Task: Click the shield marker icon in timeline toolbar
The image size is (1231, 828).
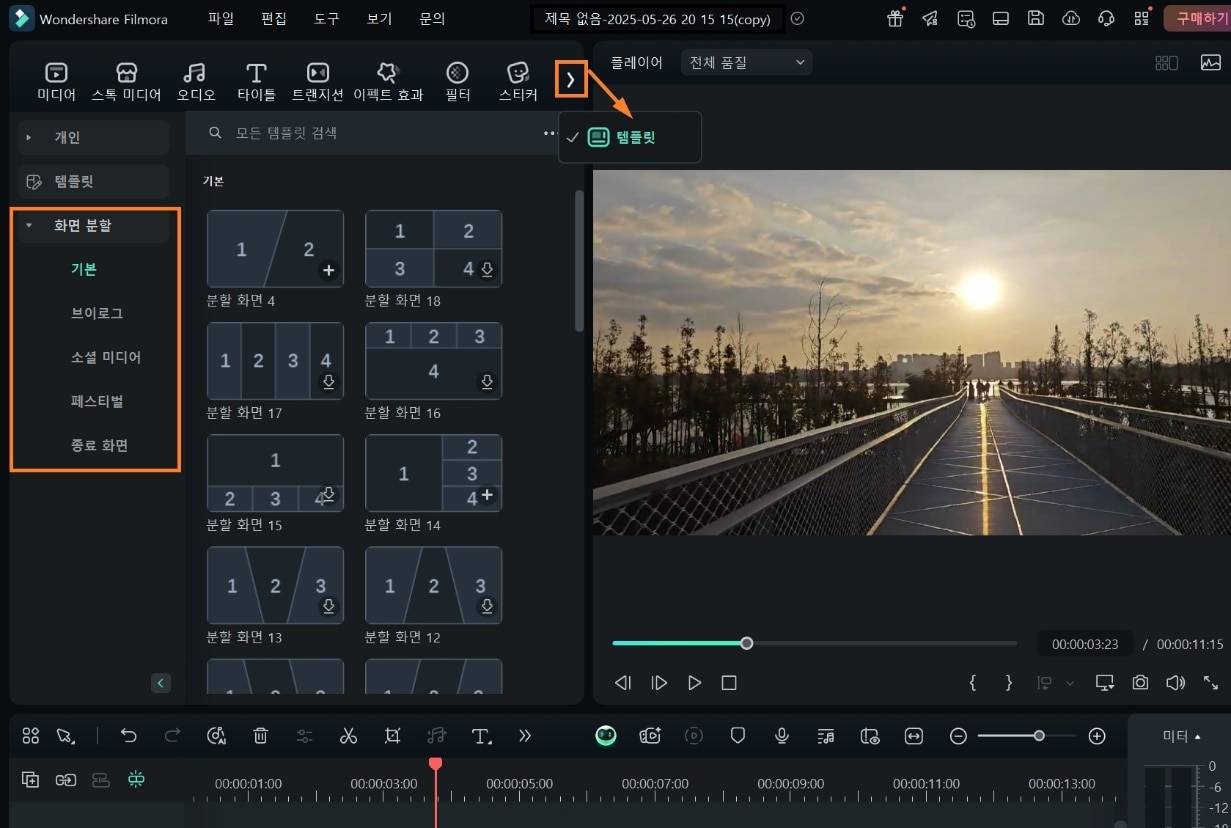Action: tap(738, 736)
